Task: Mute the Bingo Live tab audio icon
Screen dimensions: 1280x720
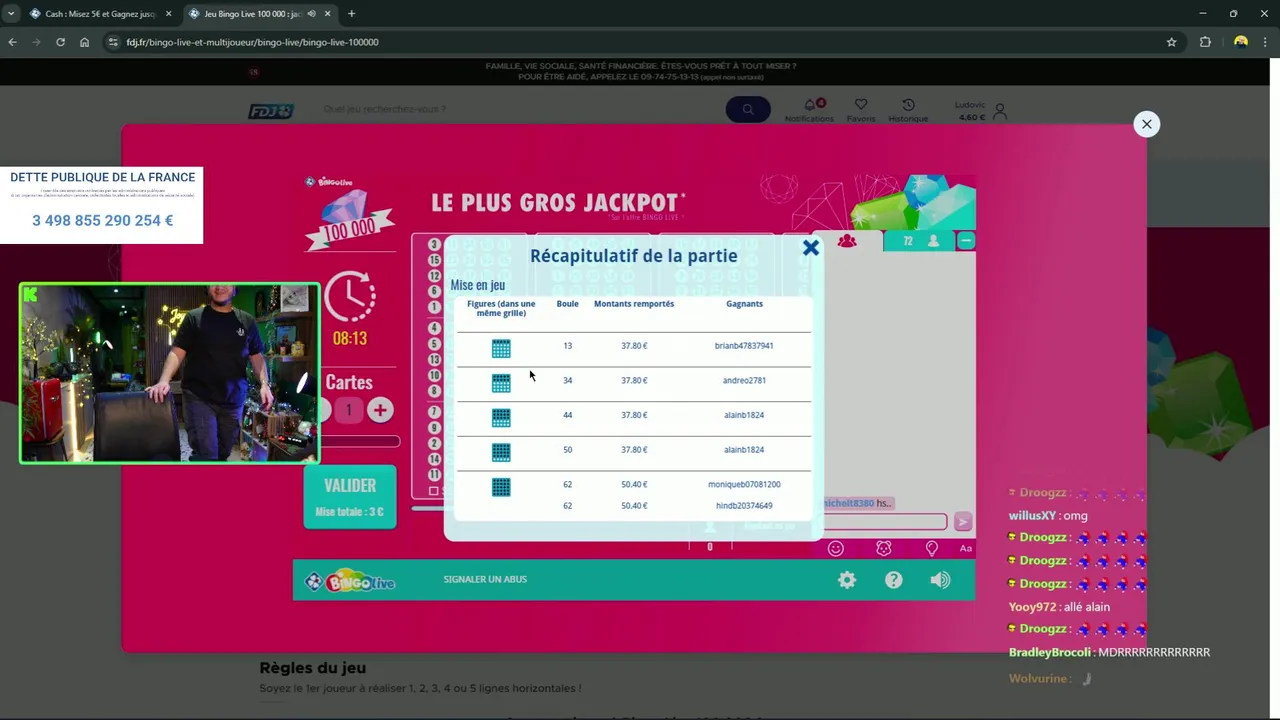Action: pyautogui.click(x=313, y=14)
